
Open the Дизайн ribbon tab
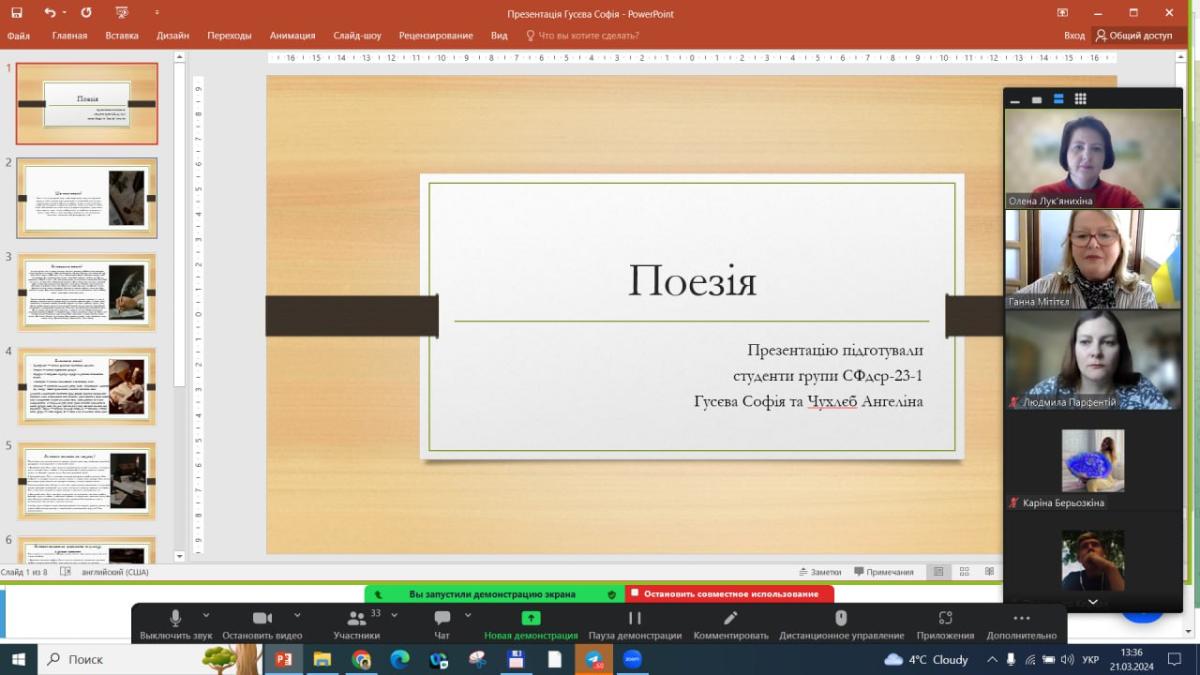(173, 36)
